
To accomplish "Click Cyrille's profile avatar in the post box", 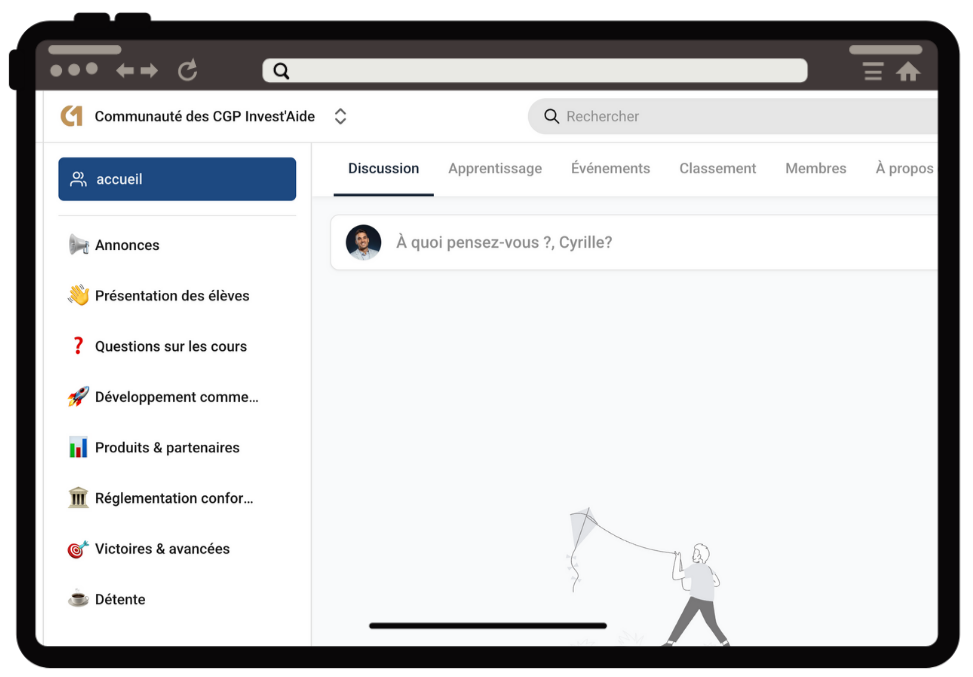I will 363,242.
